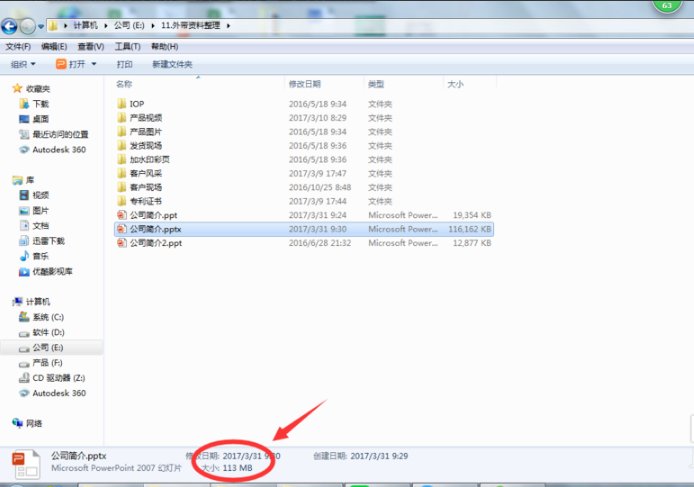Select 公司 (E:) in the address breadcrumb
Screen dimensions: 694x487
pos(129,26)
